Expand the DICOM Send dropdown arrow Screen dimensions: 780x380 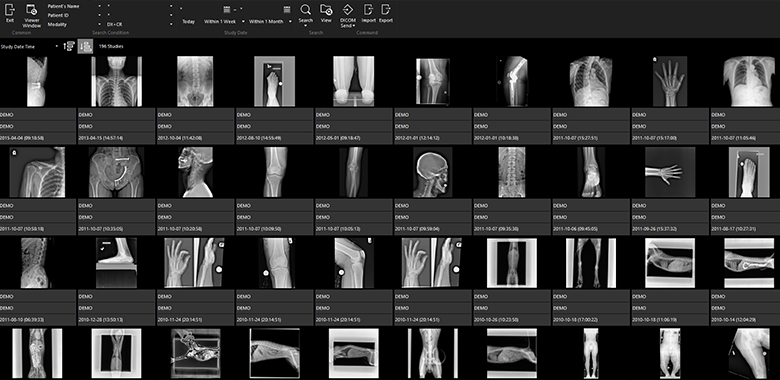coord(354,26)
